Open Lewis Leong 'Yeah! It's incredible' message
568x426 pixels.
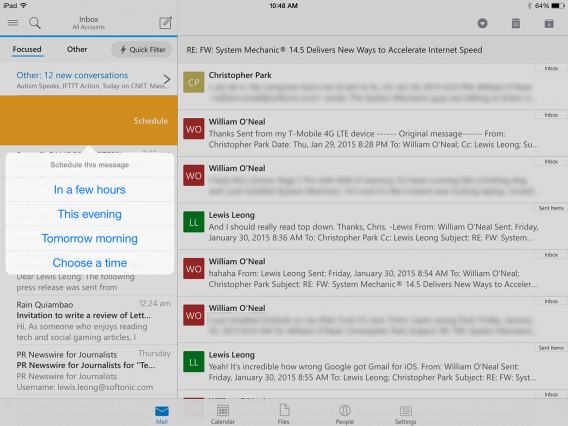pyautogui.click(x=373, y=366)
